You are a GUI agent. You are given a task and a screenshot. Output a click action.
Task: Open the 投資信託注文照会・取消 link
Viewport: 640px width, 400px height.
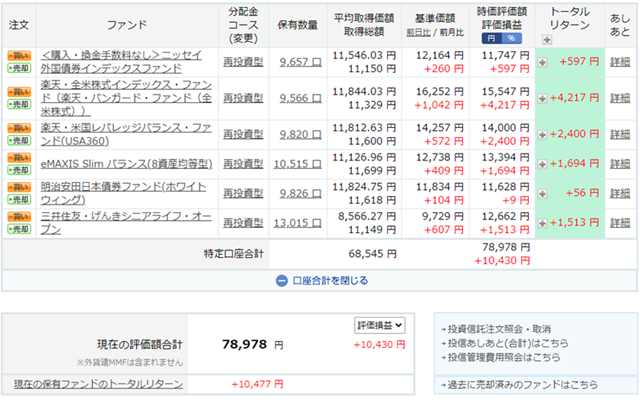pyautogui.click(x=500, y=329)
